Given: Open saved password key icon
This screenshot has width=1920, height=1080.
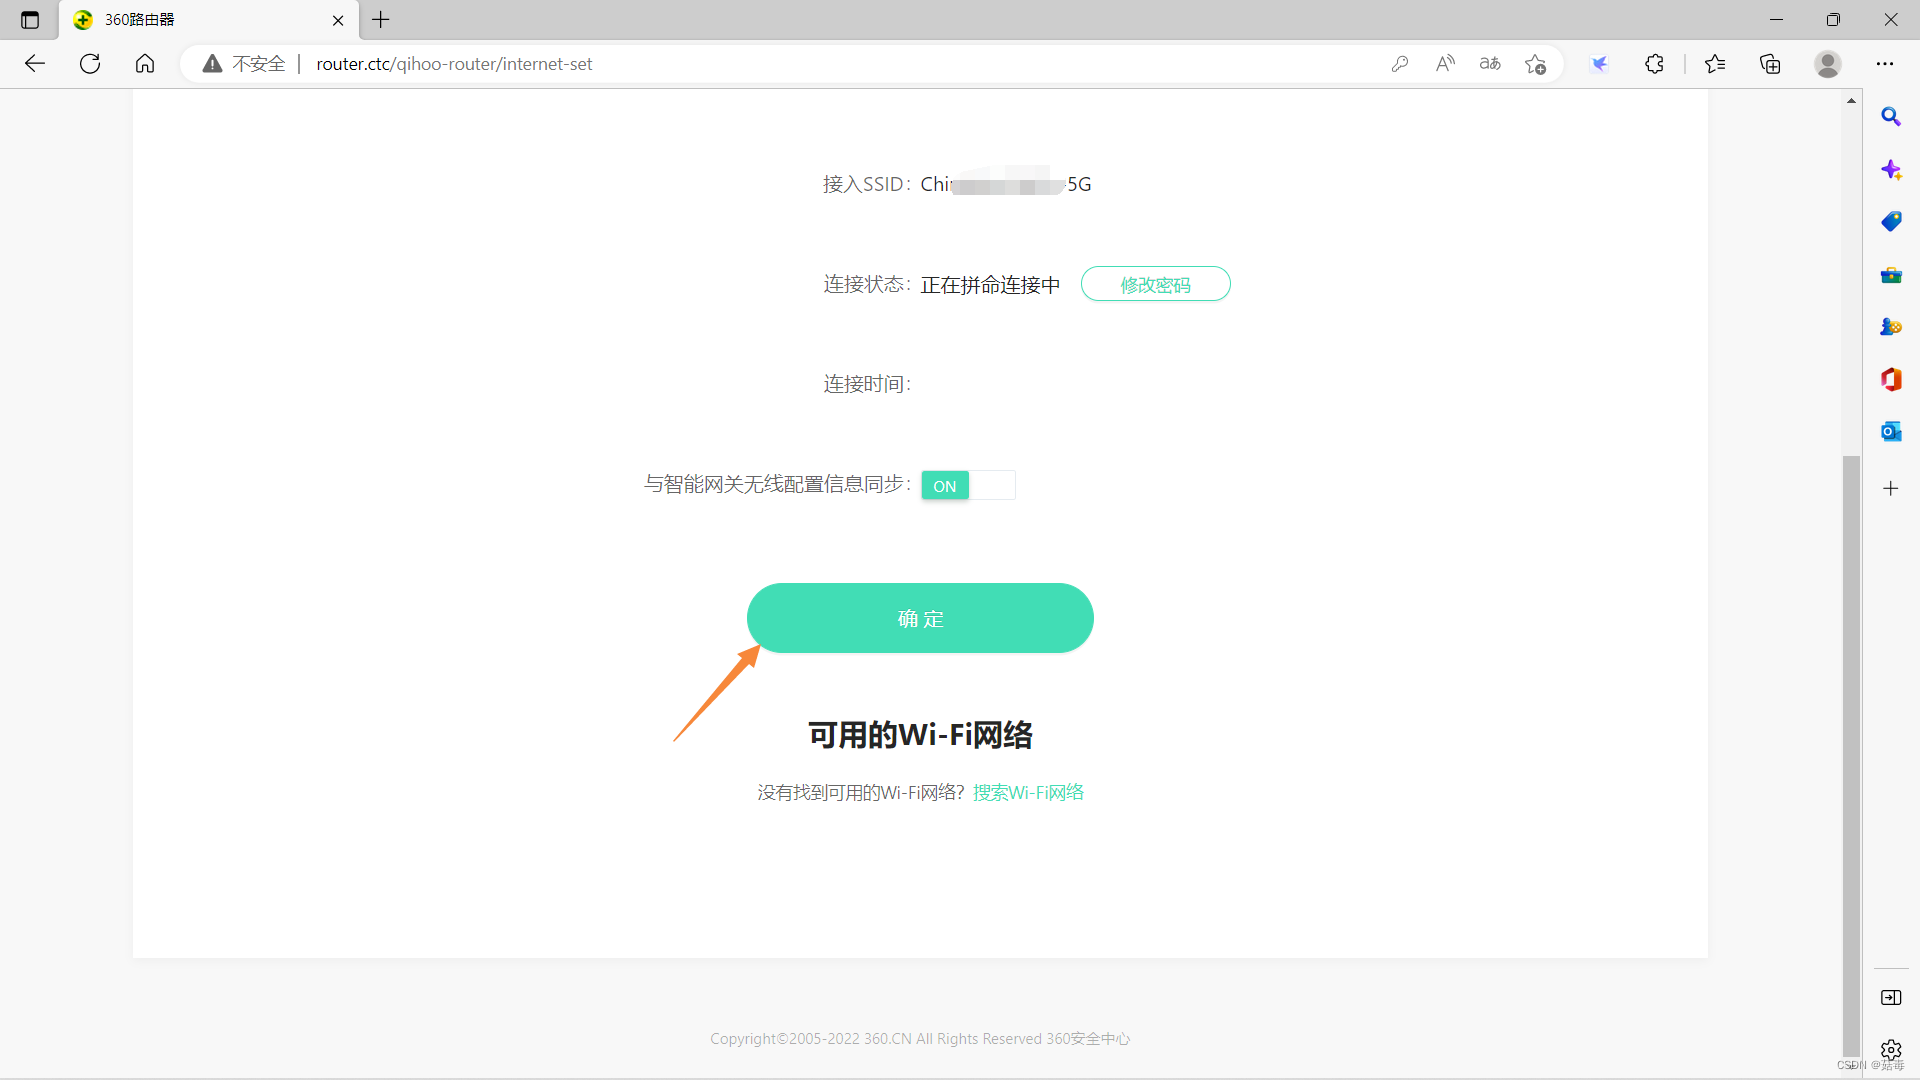Looking at the screenshot, I should (x=1400, y=64).
